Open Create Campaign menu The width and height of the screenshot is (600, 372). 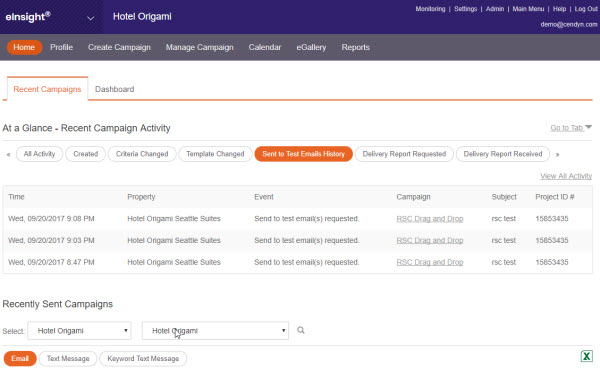119,47
